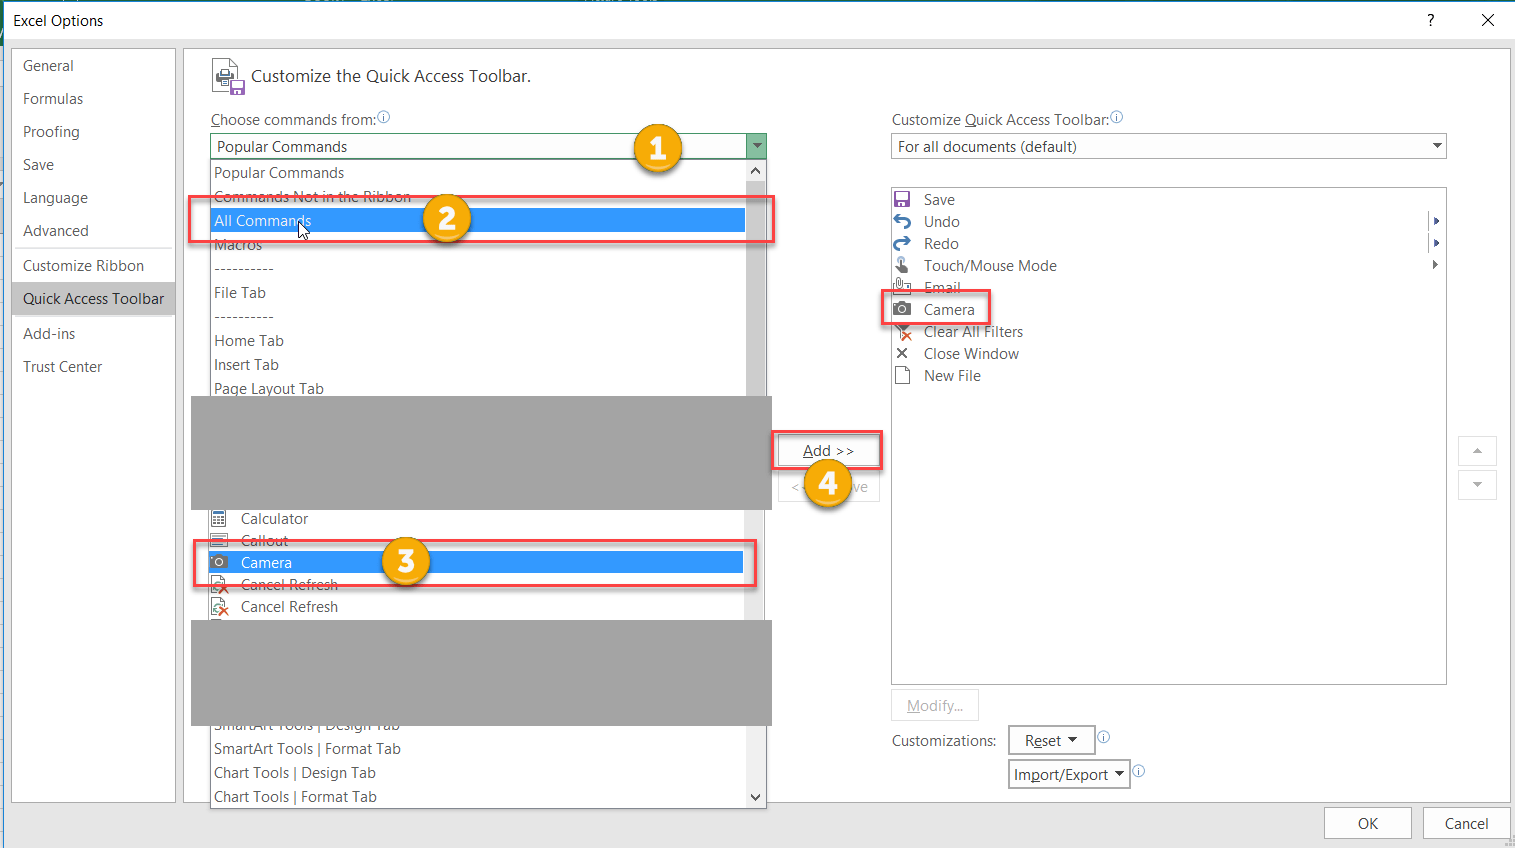
Task: Click the Help question mark icon
Action: click(1431, 20)
